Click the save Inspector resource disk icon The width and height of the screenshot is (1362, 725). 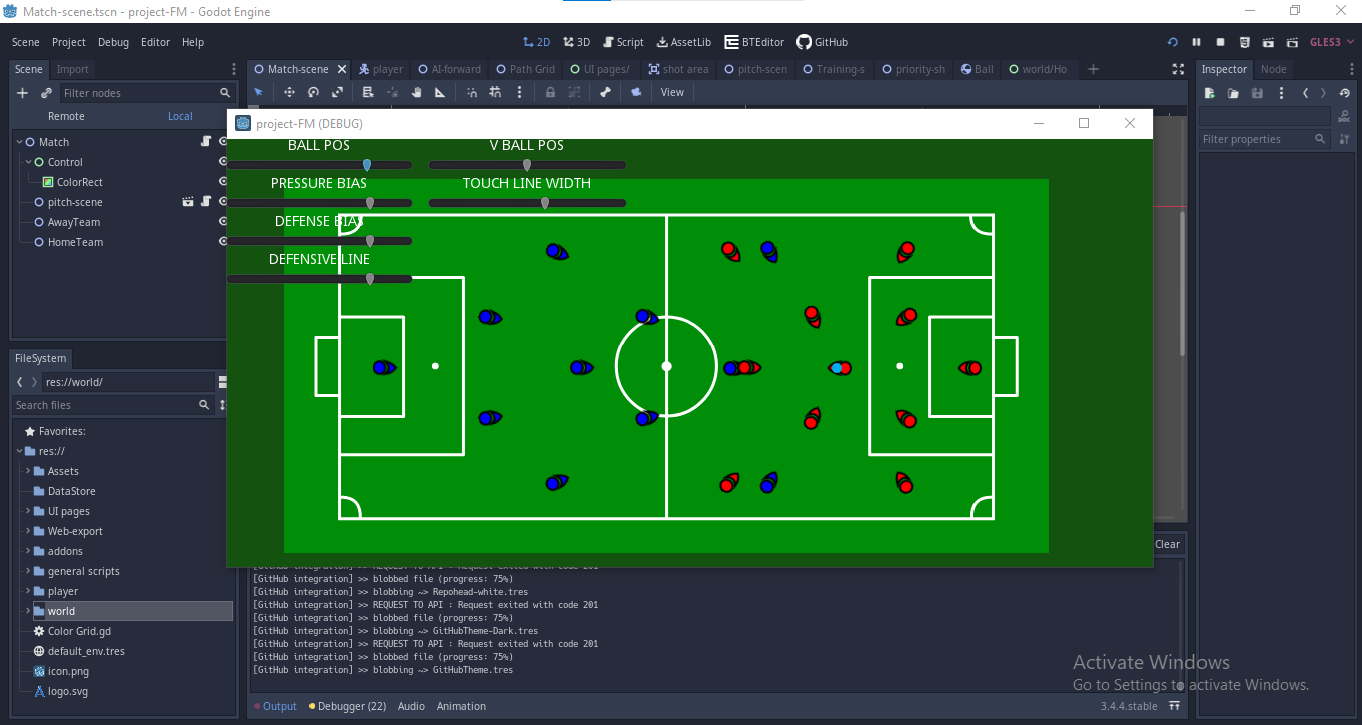coord(1258,93)
